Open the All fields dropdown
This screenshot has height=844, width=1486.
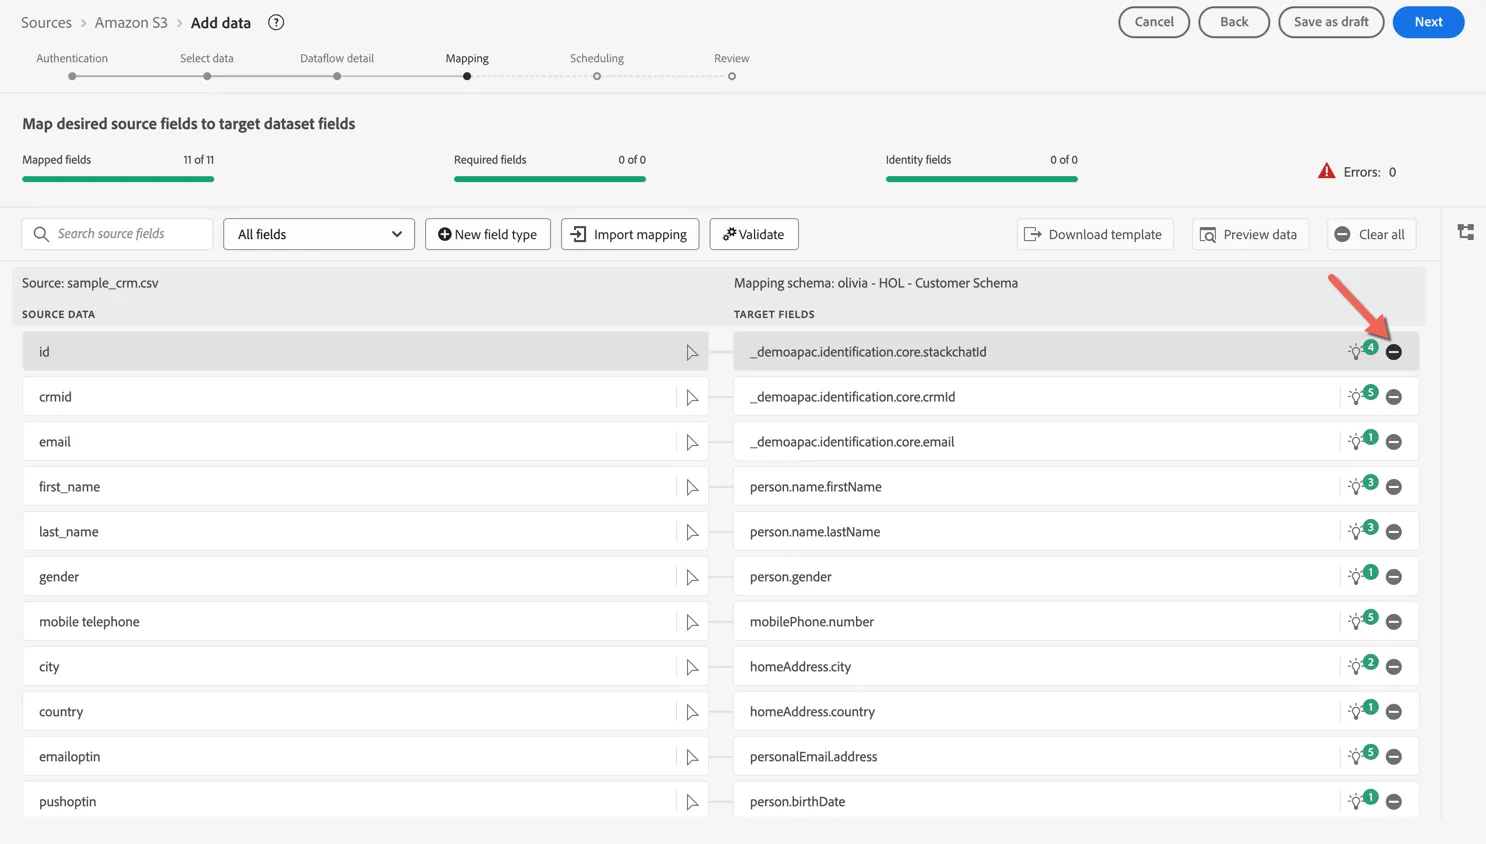(319, 234)
